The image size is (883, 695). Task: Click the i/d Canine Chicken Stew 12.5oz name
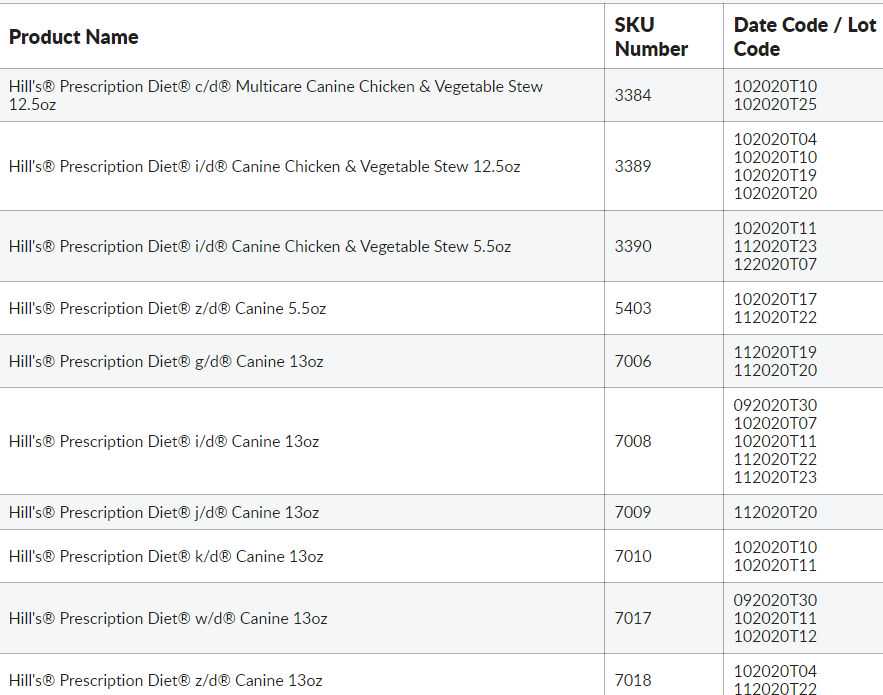point(265,166)
